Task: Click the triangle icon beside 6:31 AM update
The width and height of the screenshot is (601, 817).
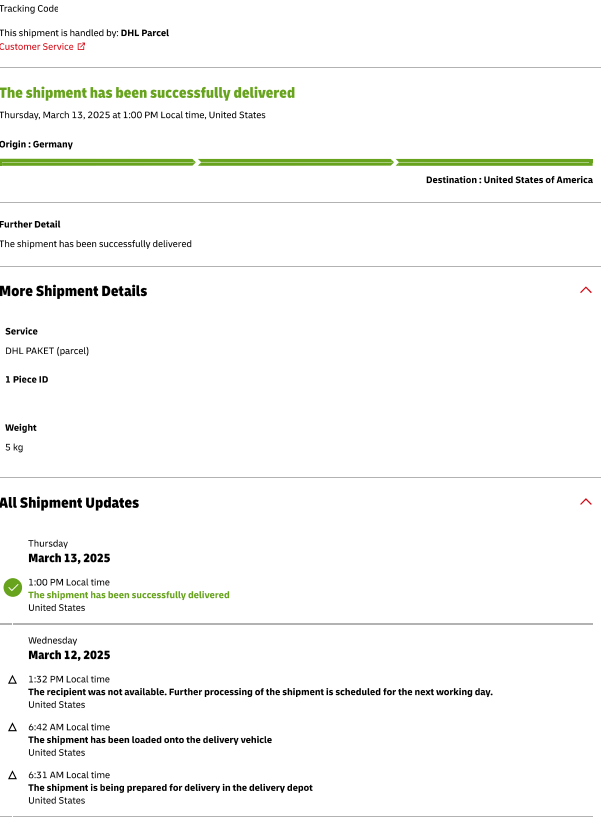Action: point(13,775)
